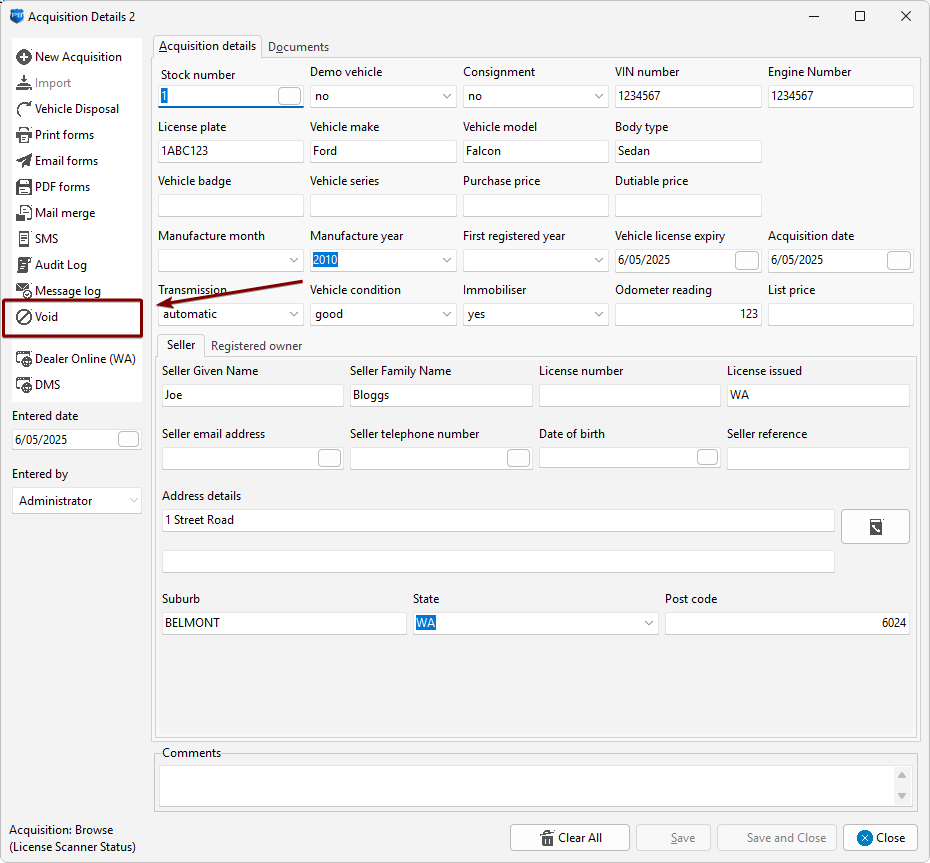Open the Audit Log
The width and height of the screenshot is (930, 863).
[60, 265]
